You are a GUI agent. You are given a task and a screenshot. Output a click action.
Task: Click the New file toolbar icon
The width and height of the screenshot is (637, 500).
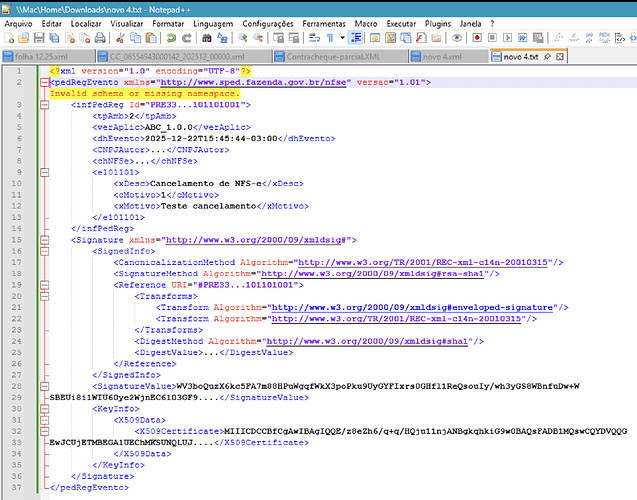pos(10,37)
